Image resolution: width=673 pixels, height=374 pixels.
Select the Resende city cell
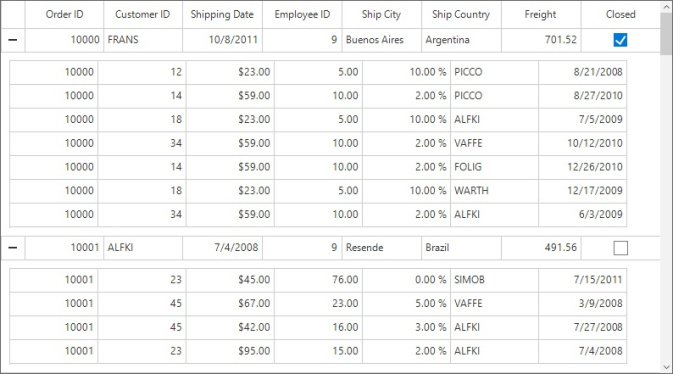(x=382, y=248)
